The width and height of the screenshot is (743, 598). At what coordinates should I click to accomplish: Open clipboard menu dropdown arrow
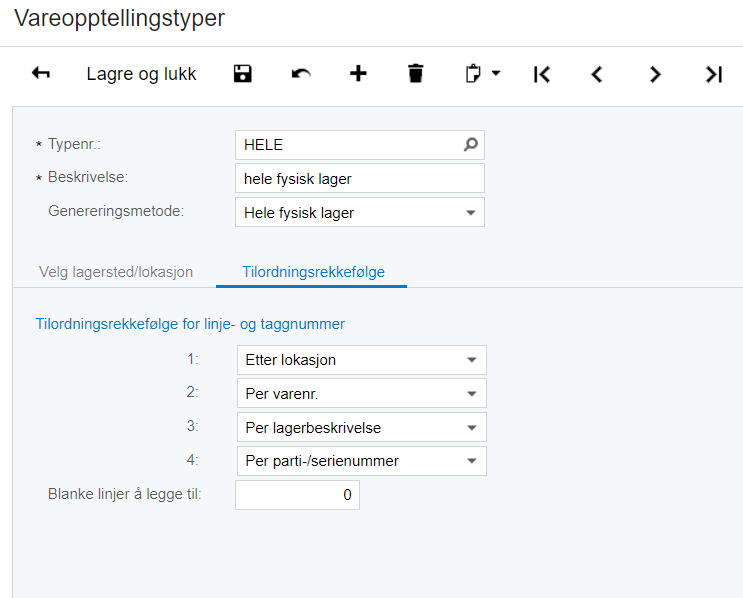tap(496, 73)
